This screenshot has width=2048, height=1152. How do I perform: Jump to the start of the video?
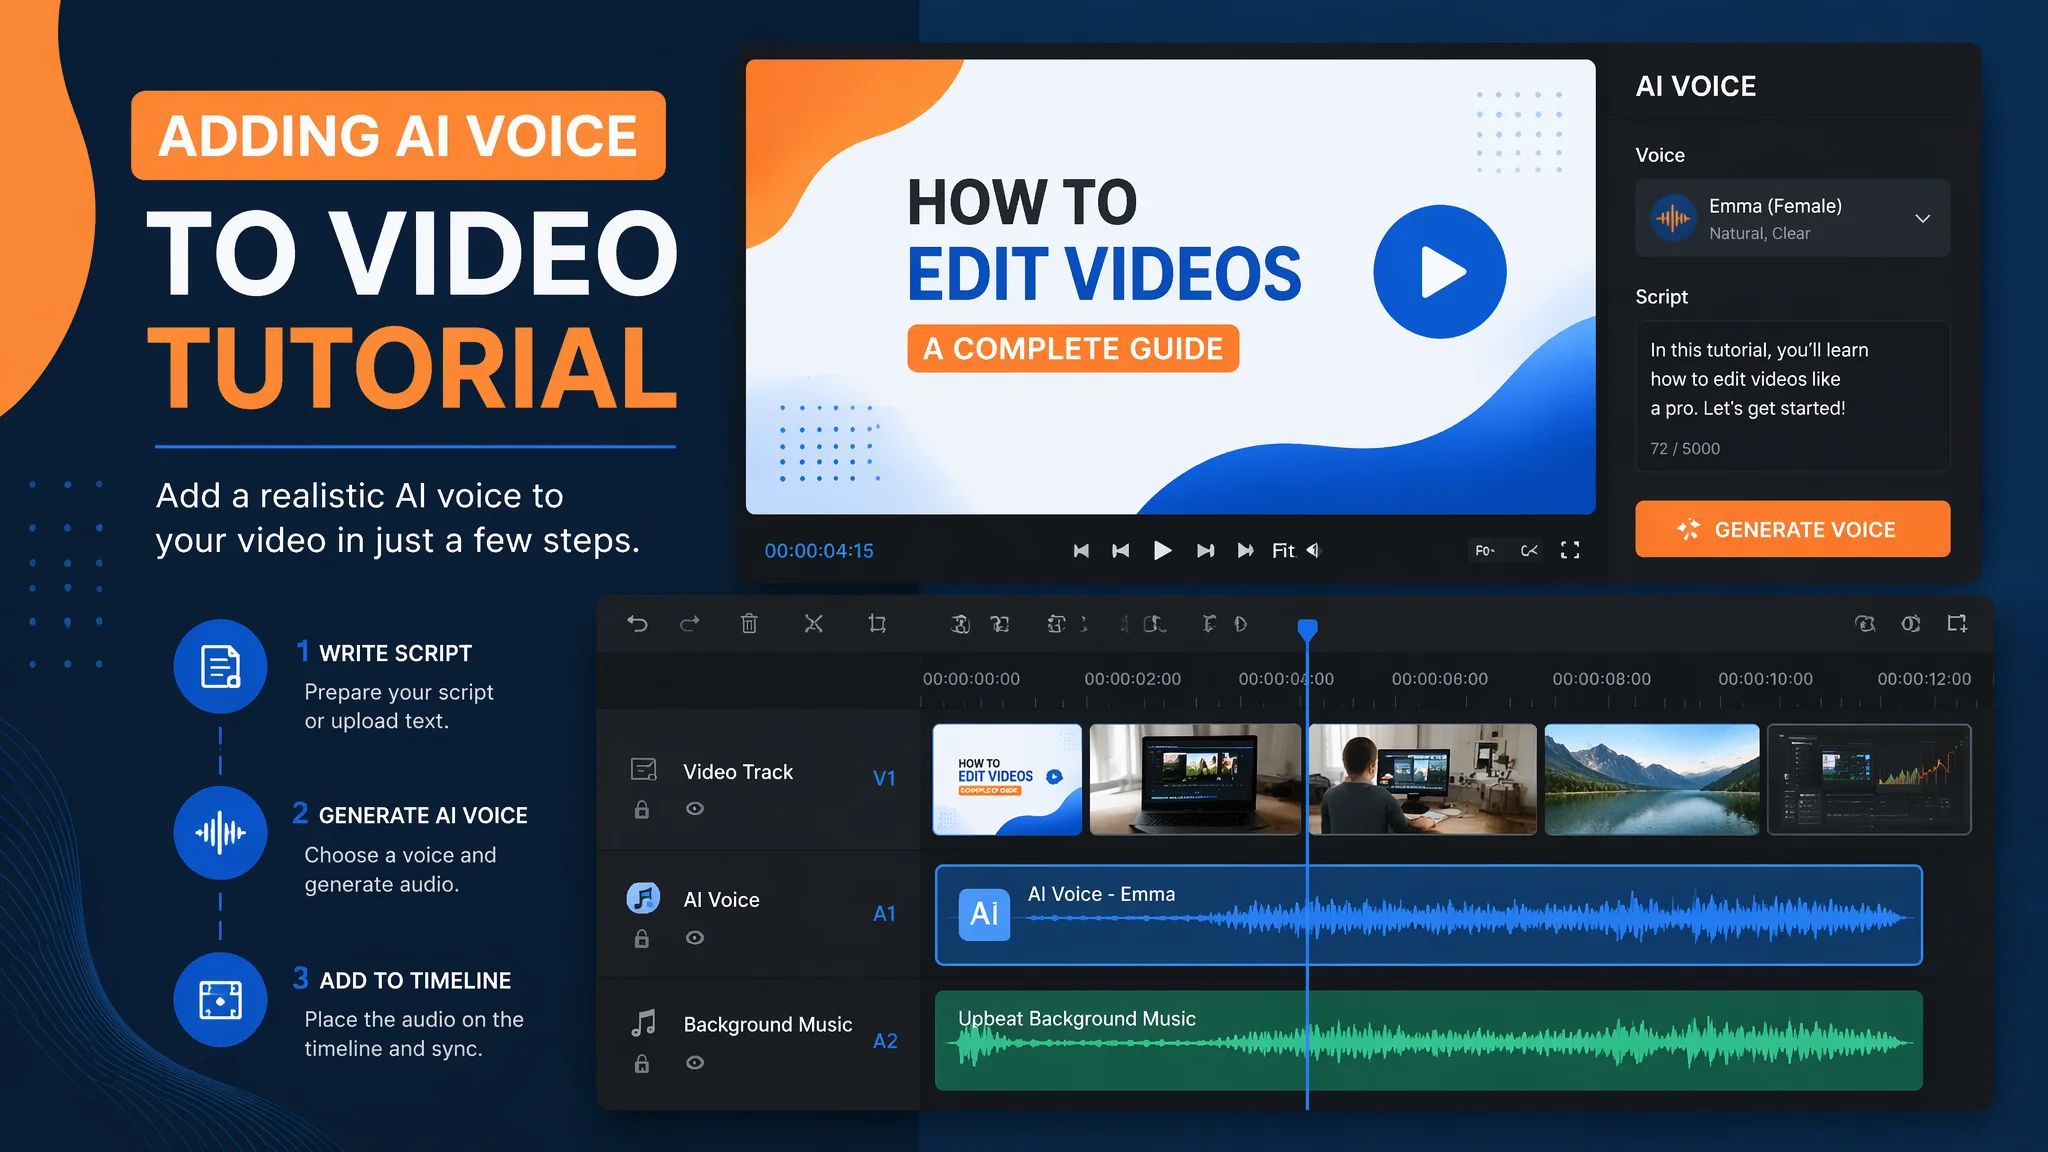click(x=1081, y=550)
